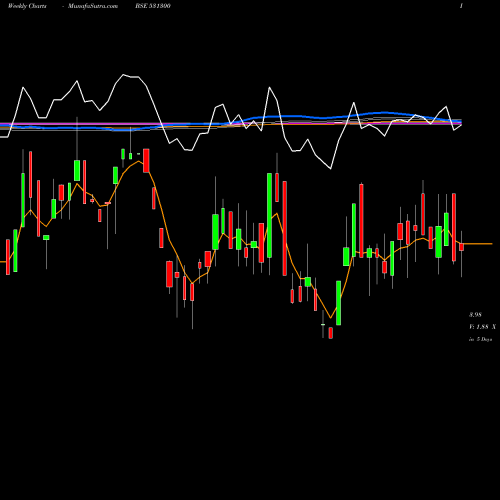This screenshot has width=500, height=500.
Task: Click the white indicator line's highest peak
Action: tap(123, 75)
